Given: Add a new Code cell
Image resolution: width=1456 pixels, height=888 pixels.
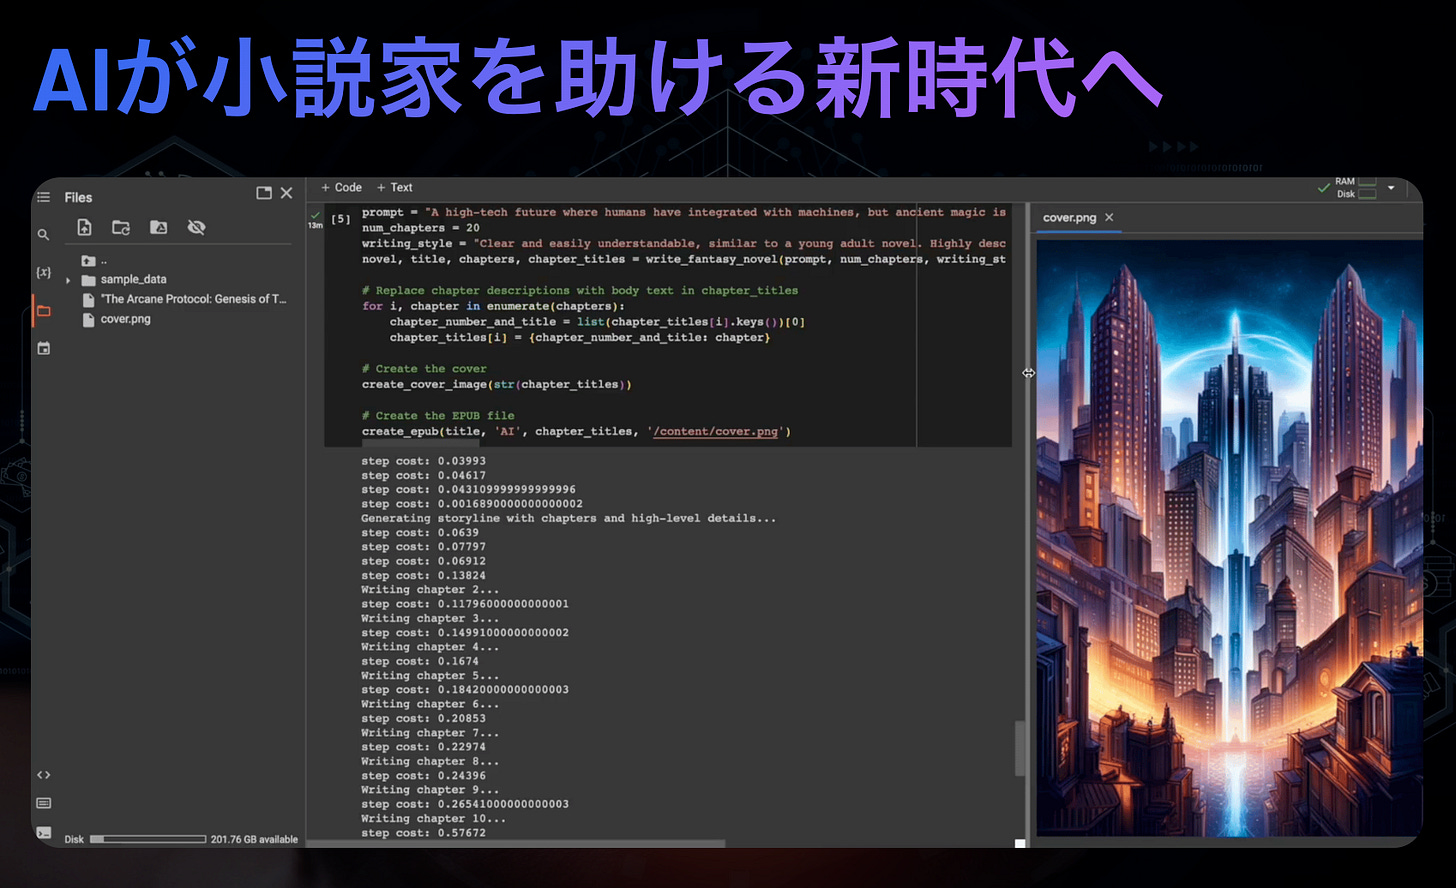Looking at the screenshot, I should (x=341, y=187).
